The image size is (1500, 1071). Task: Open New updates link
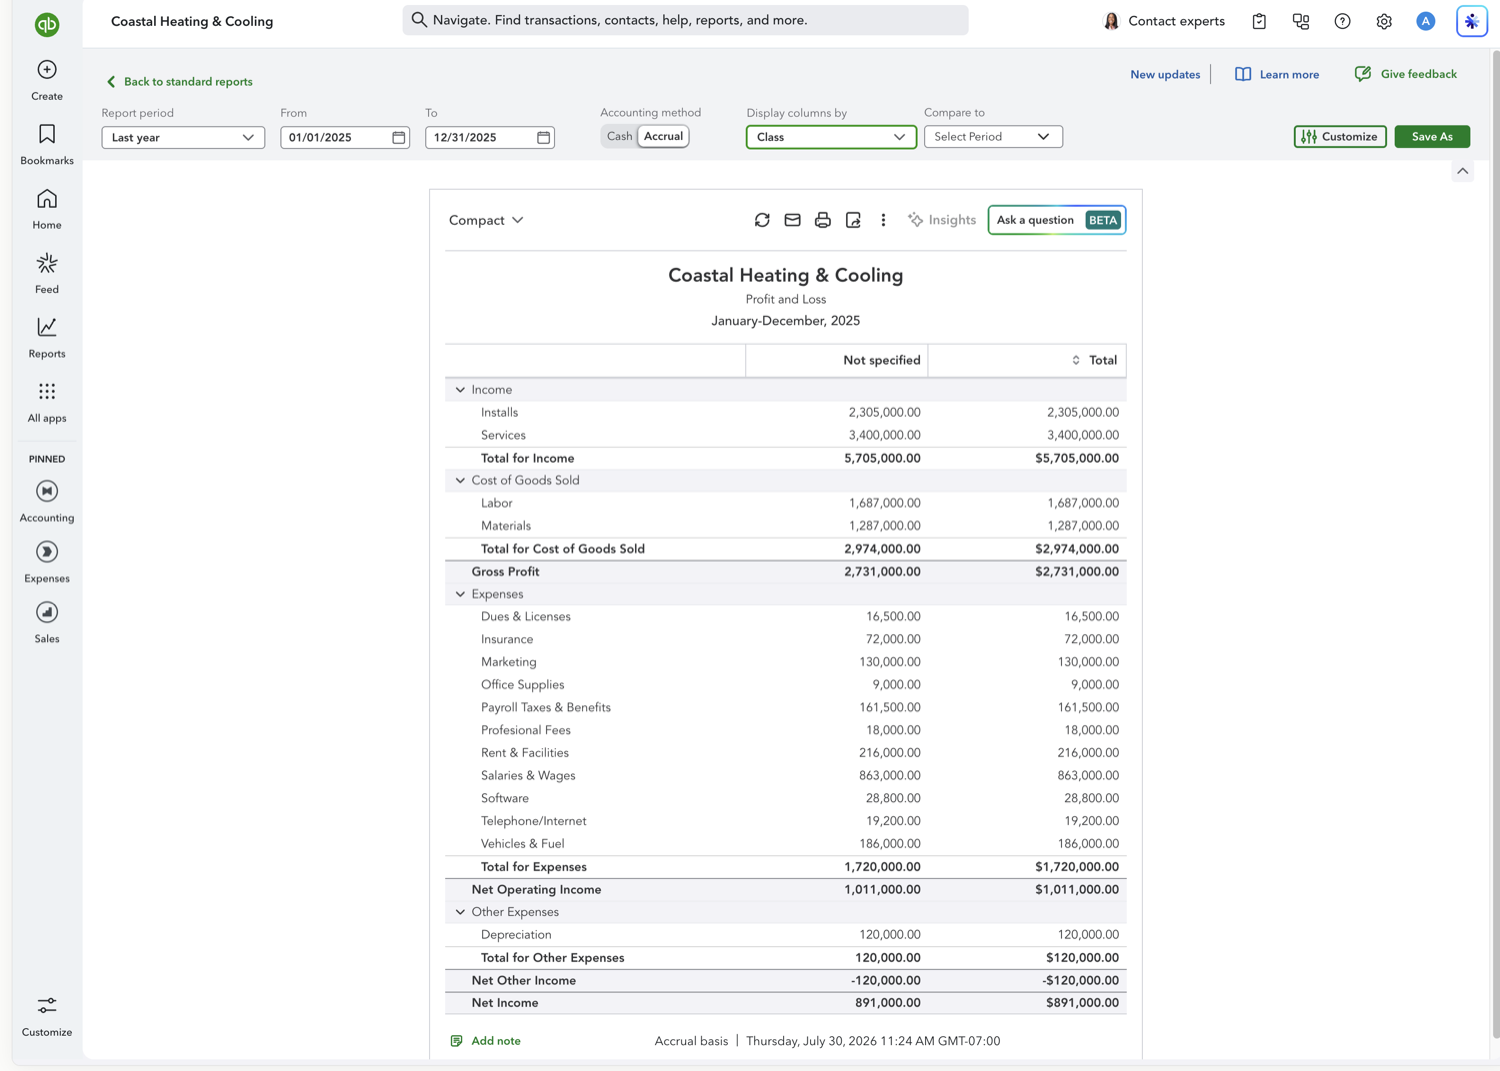(1165, 74)
